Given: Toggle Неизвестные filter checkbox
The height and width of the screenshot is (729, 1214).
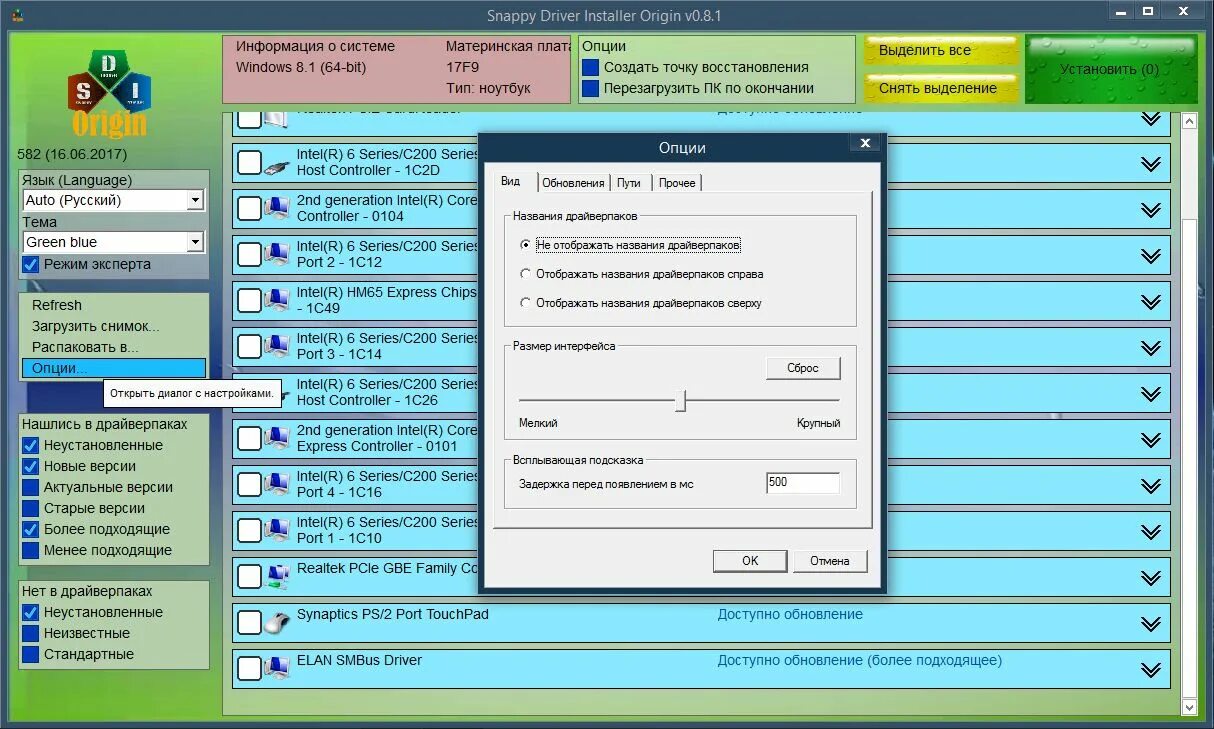Looking at the screenshot, I should coord(31,633).
